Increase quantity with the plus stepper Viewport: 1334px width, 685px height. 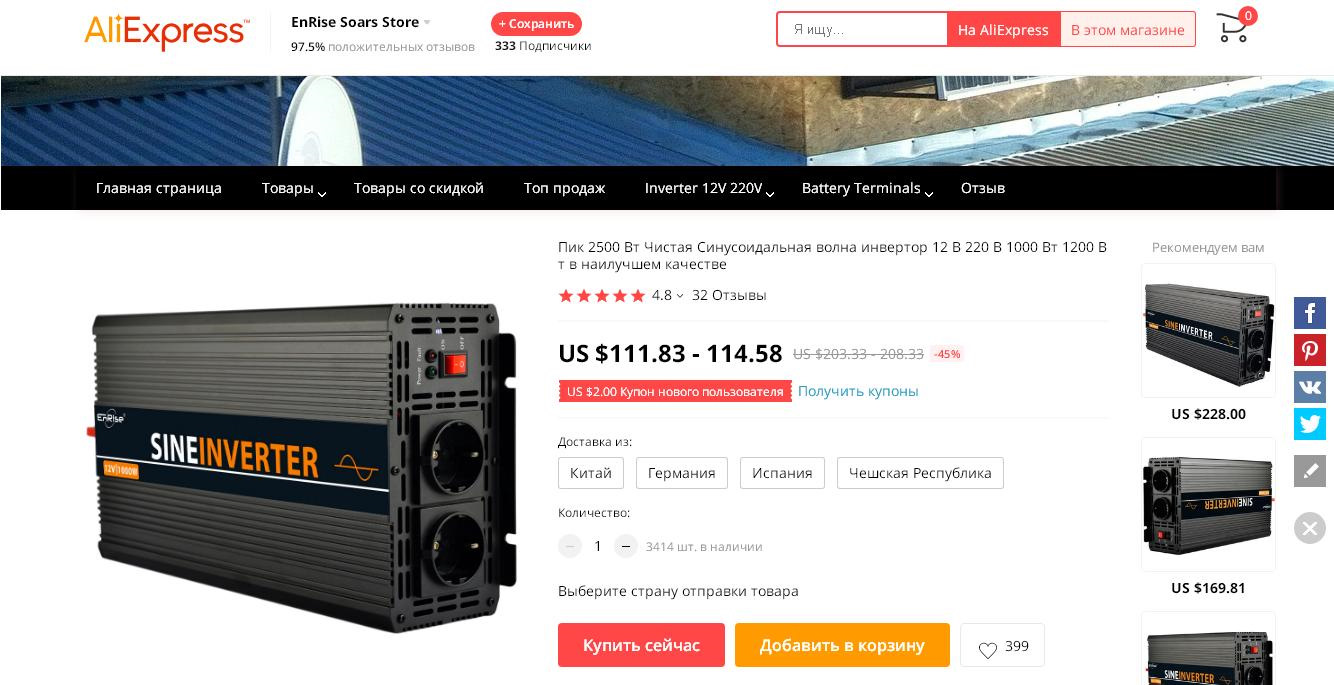click(626, 546)
